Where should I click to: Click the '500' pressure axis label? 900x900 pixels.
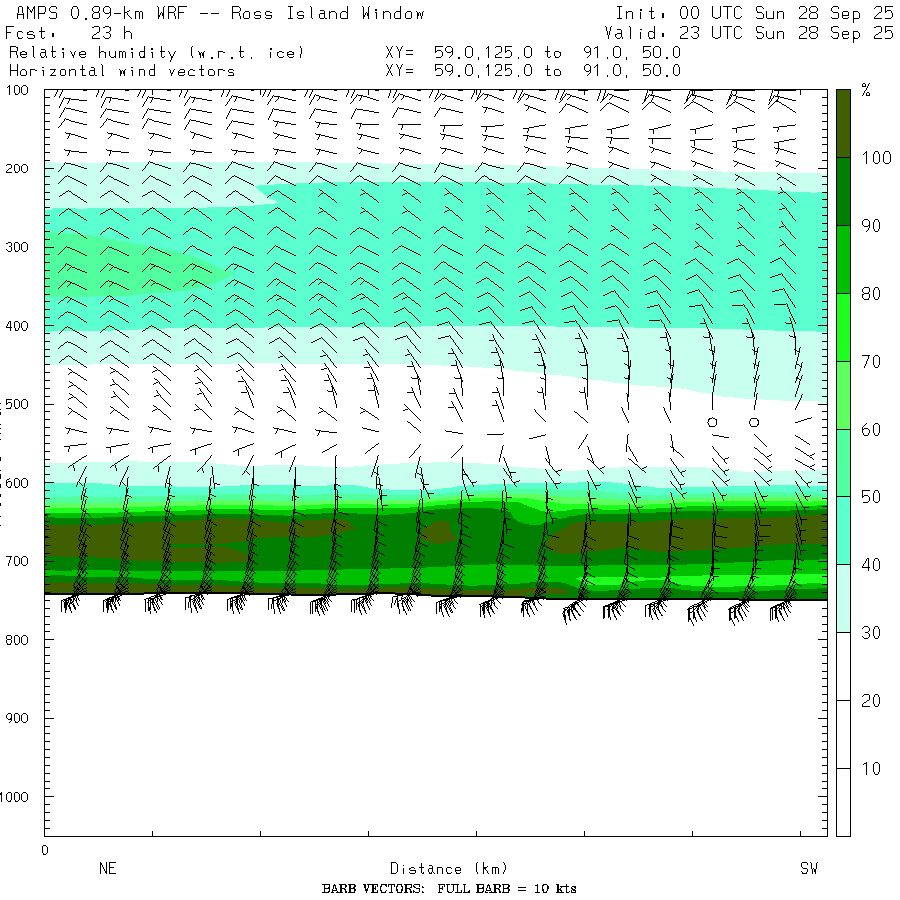click(17, 404)
